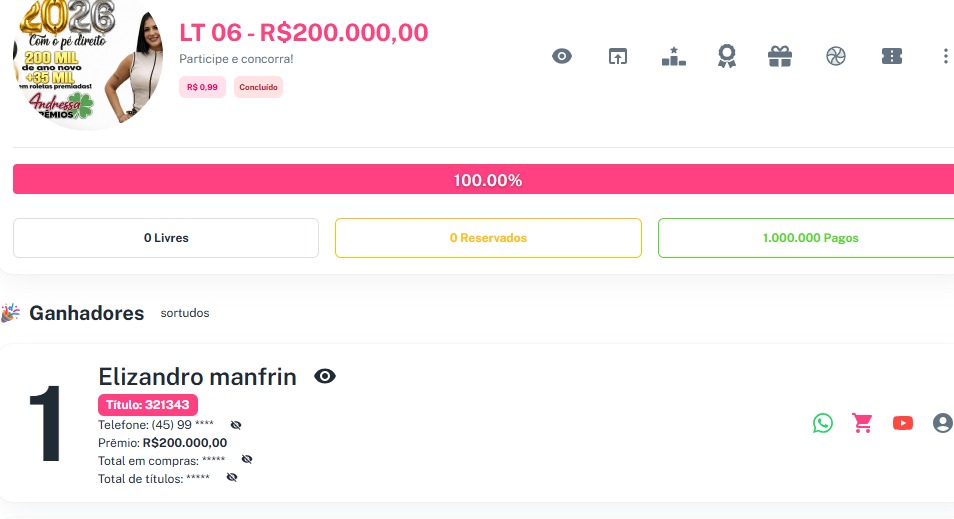This screenshot has width=954, height=519.
Task: Open the ticket icon in toolbar
Action: point(892,57)
